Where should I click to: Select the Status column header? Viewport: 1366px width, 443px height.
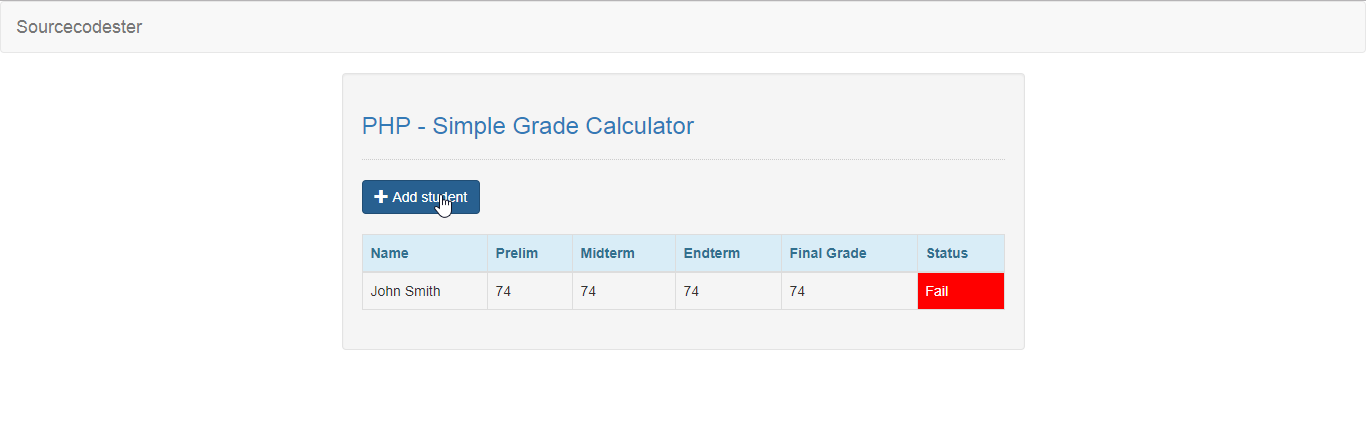click(x=961, y=253)
